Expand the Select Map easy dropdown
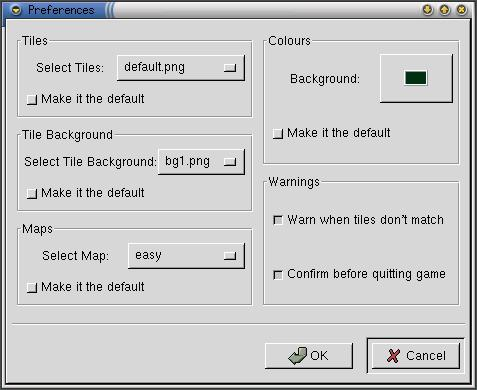 186,256
